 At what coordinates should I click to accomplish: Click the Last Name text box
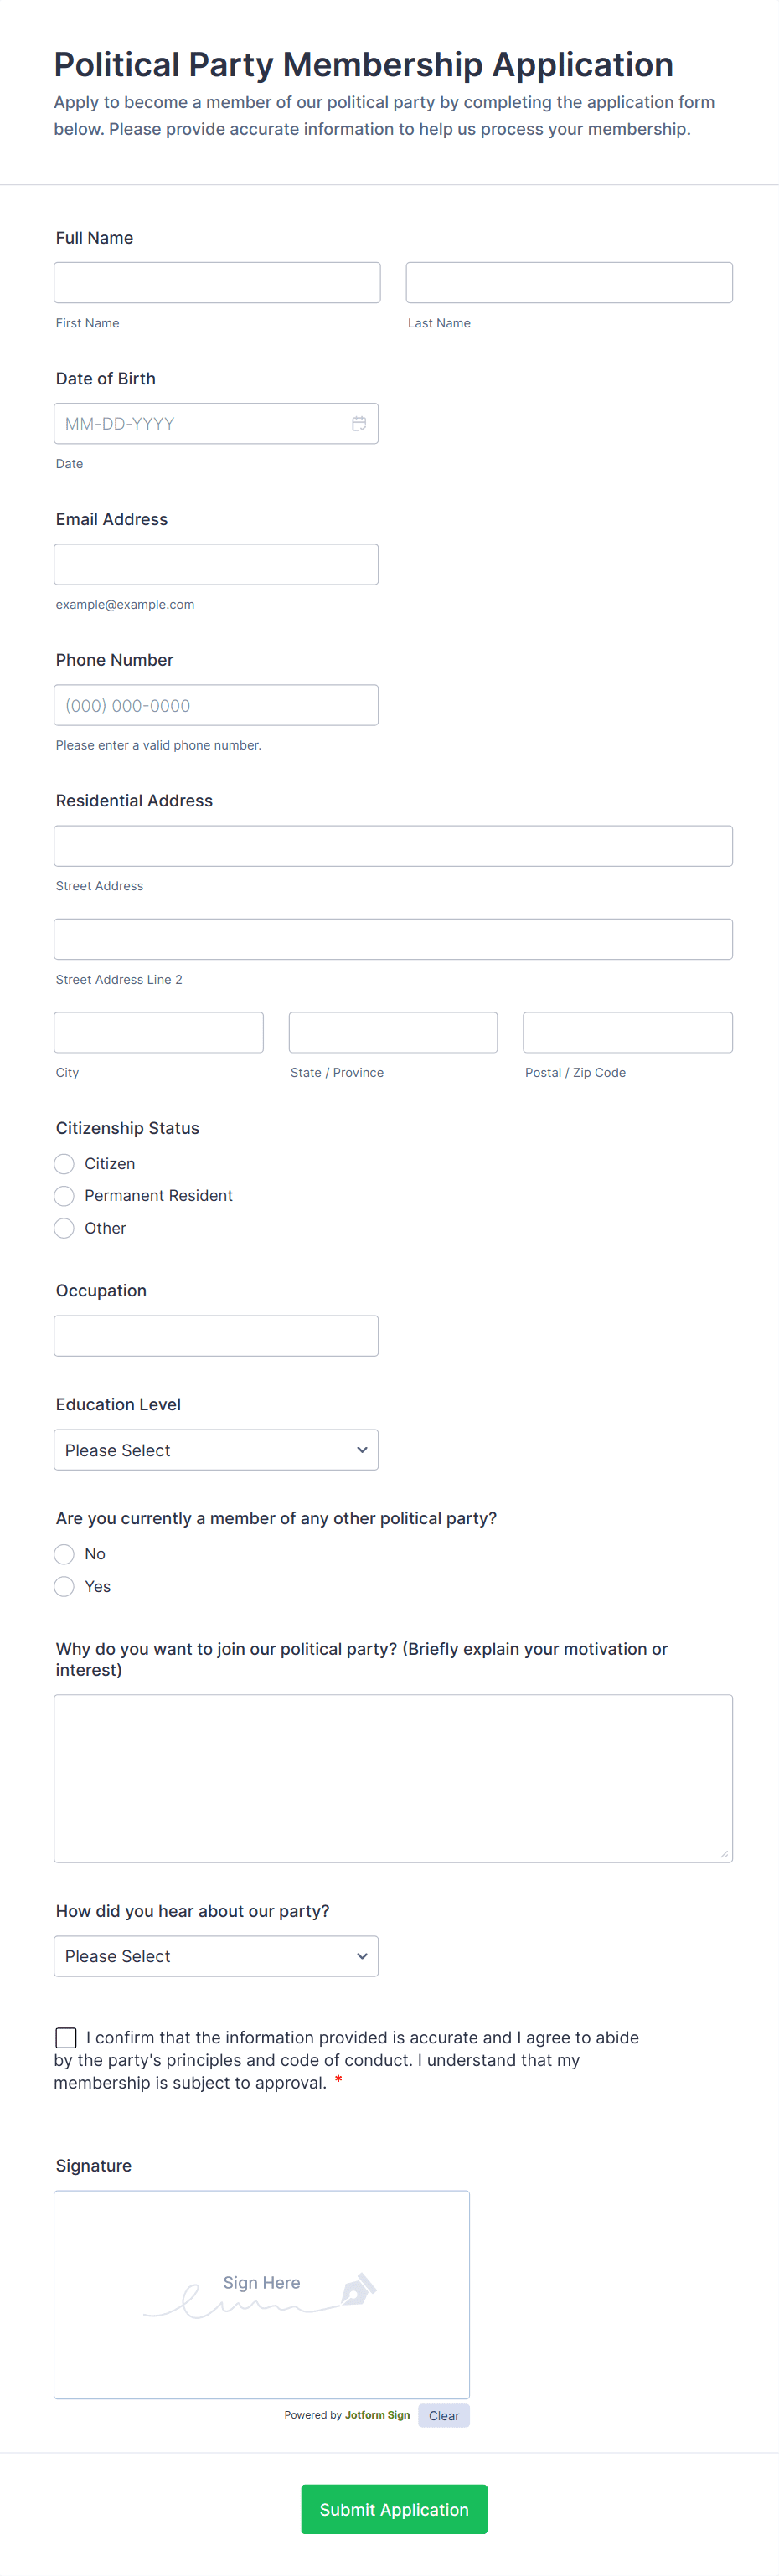coord(569,283)
